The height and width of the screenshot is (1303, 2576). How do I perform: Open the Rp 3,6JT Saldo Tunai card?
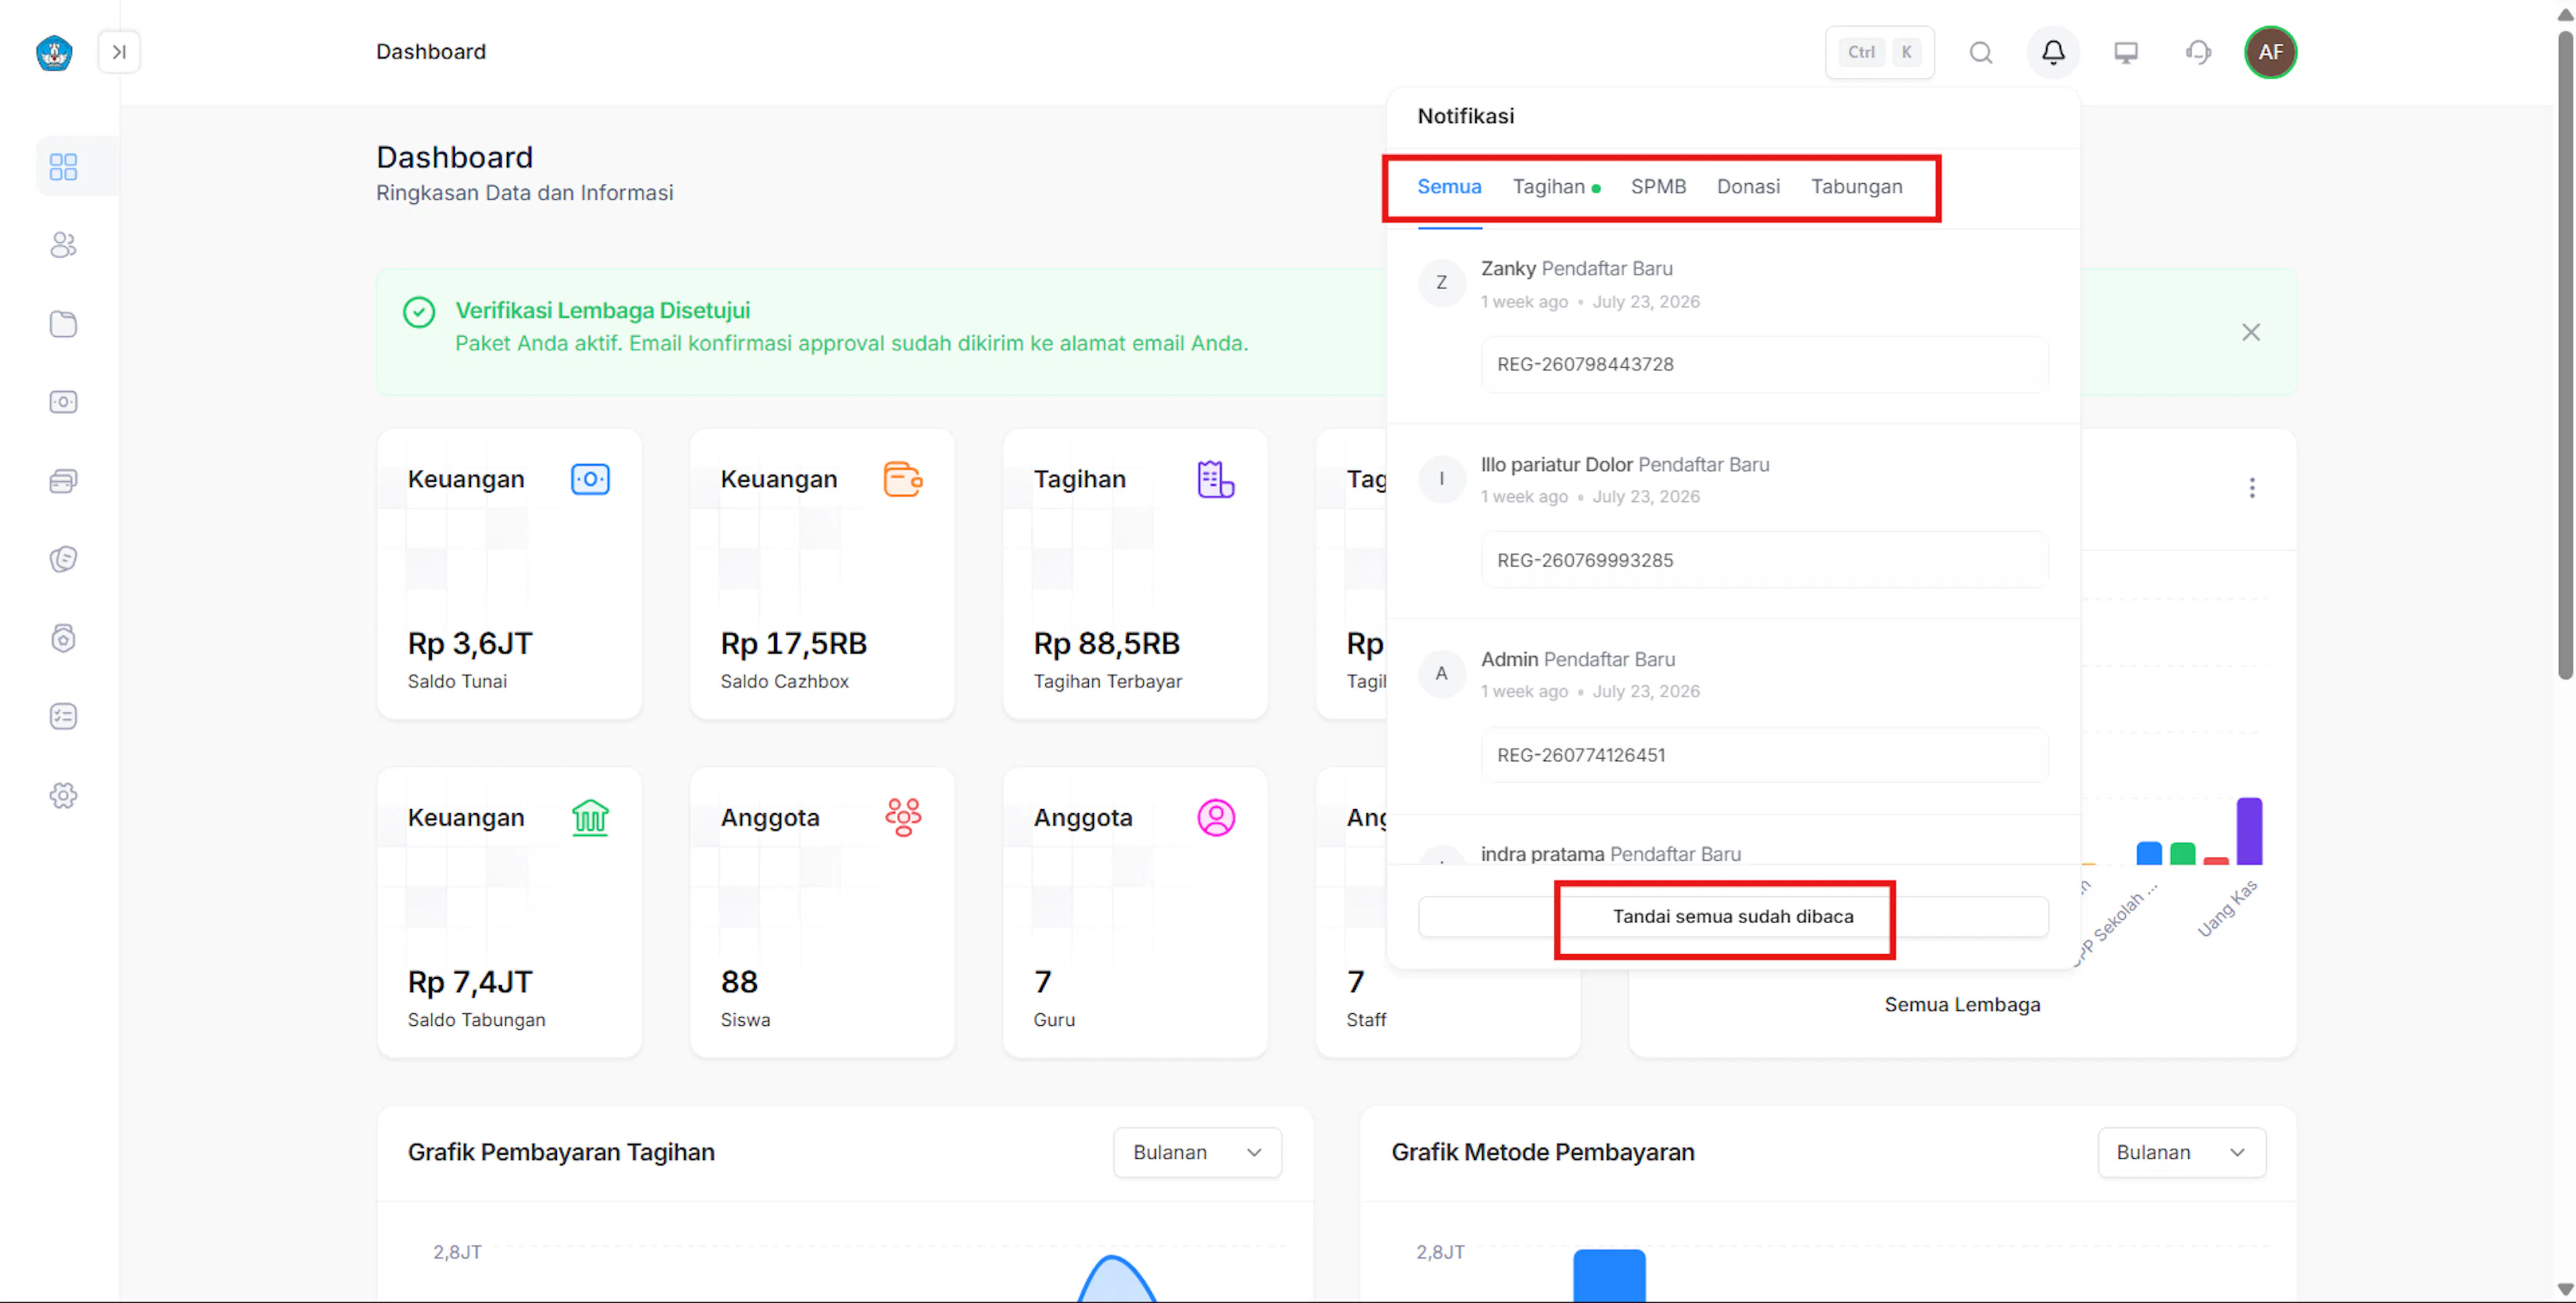point(509,574)
